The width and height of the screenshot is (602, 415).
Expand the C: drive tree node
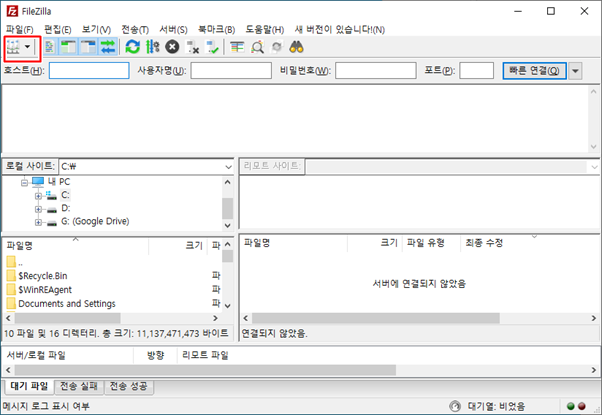[38, 196]
